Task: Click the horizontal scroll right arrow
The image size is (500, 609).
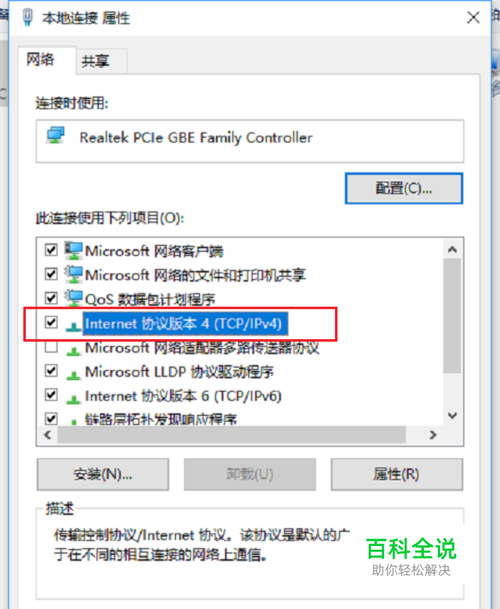Action: [433, 435]
